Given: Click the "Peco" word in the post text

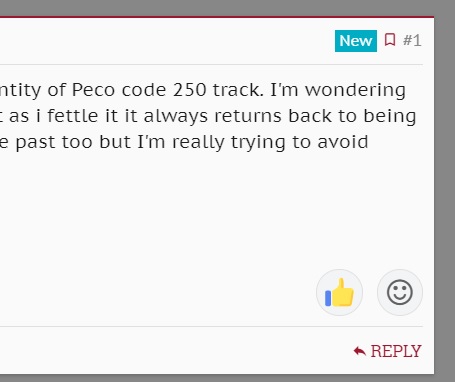Looking at the screenshot, I should click(x=93, y=90).
